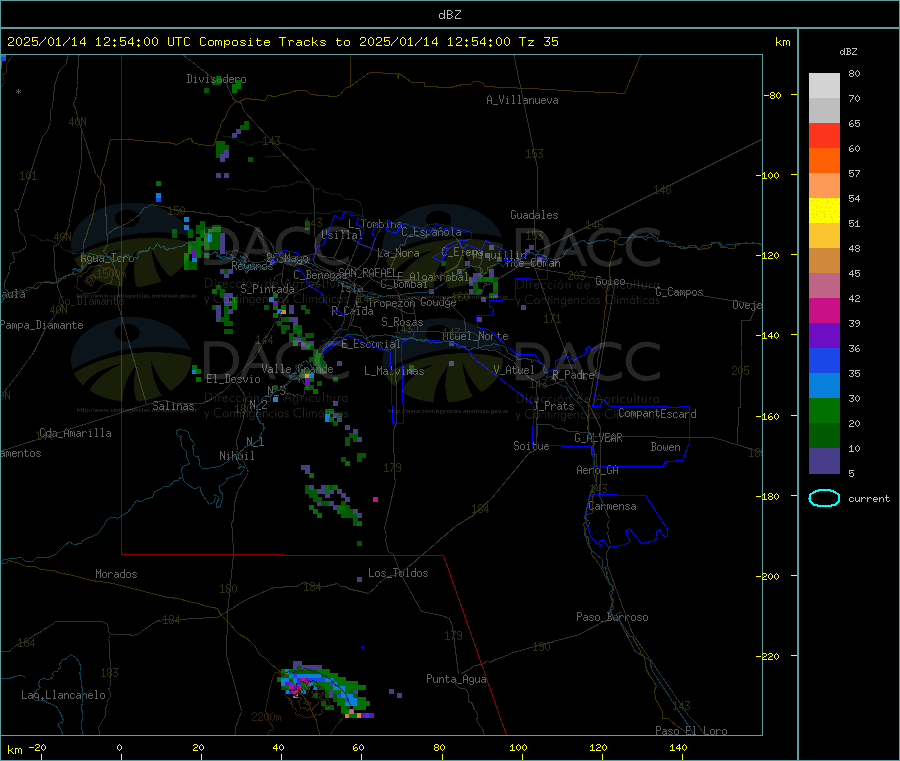Screen dimensions: 900x761
Task: Click the 'Guadales' place label
Action: click(x=534, y=215)
